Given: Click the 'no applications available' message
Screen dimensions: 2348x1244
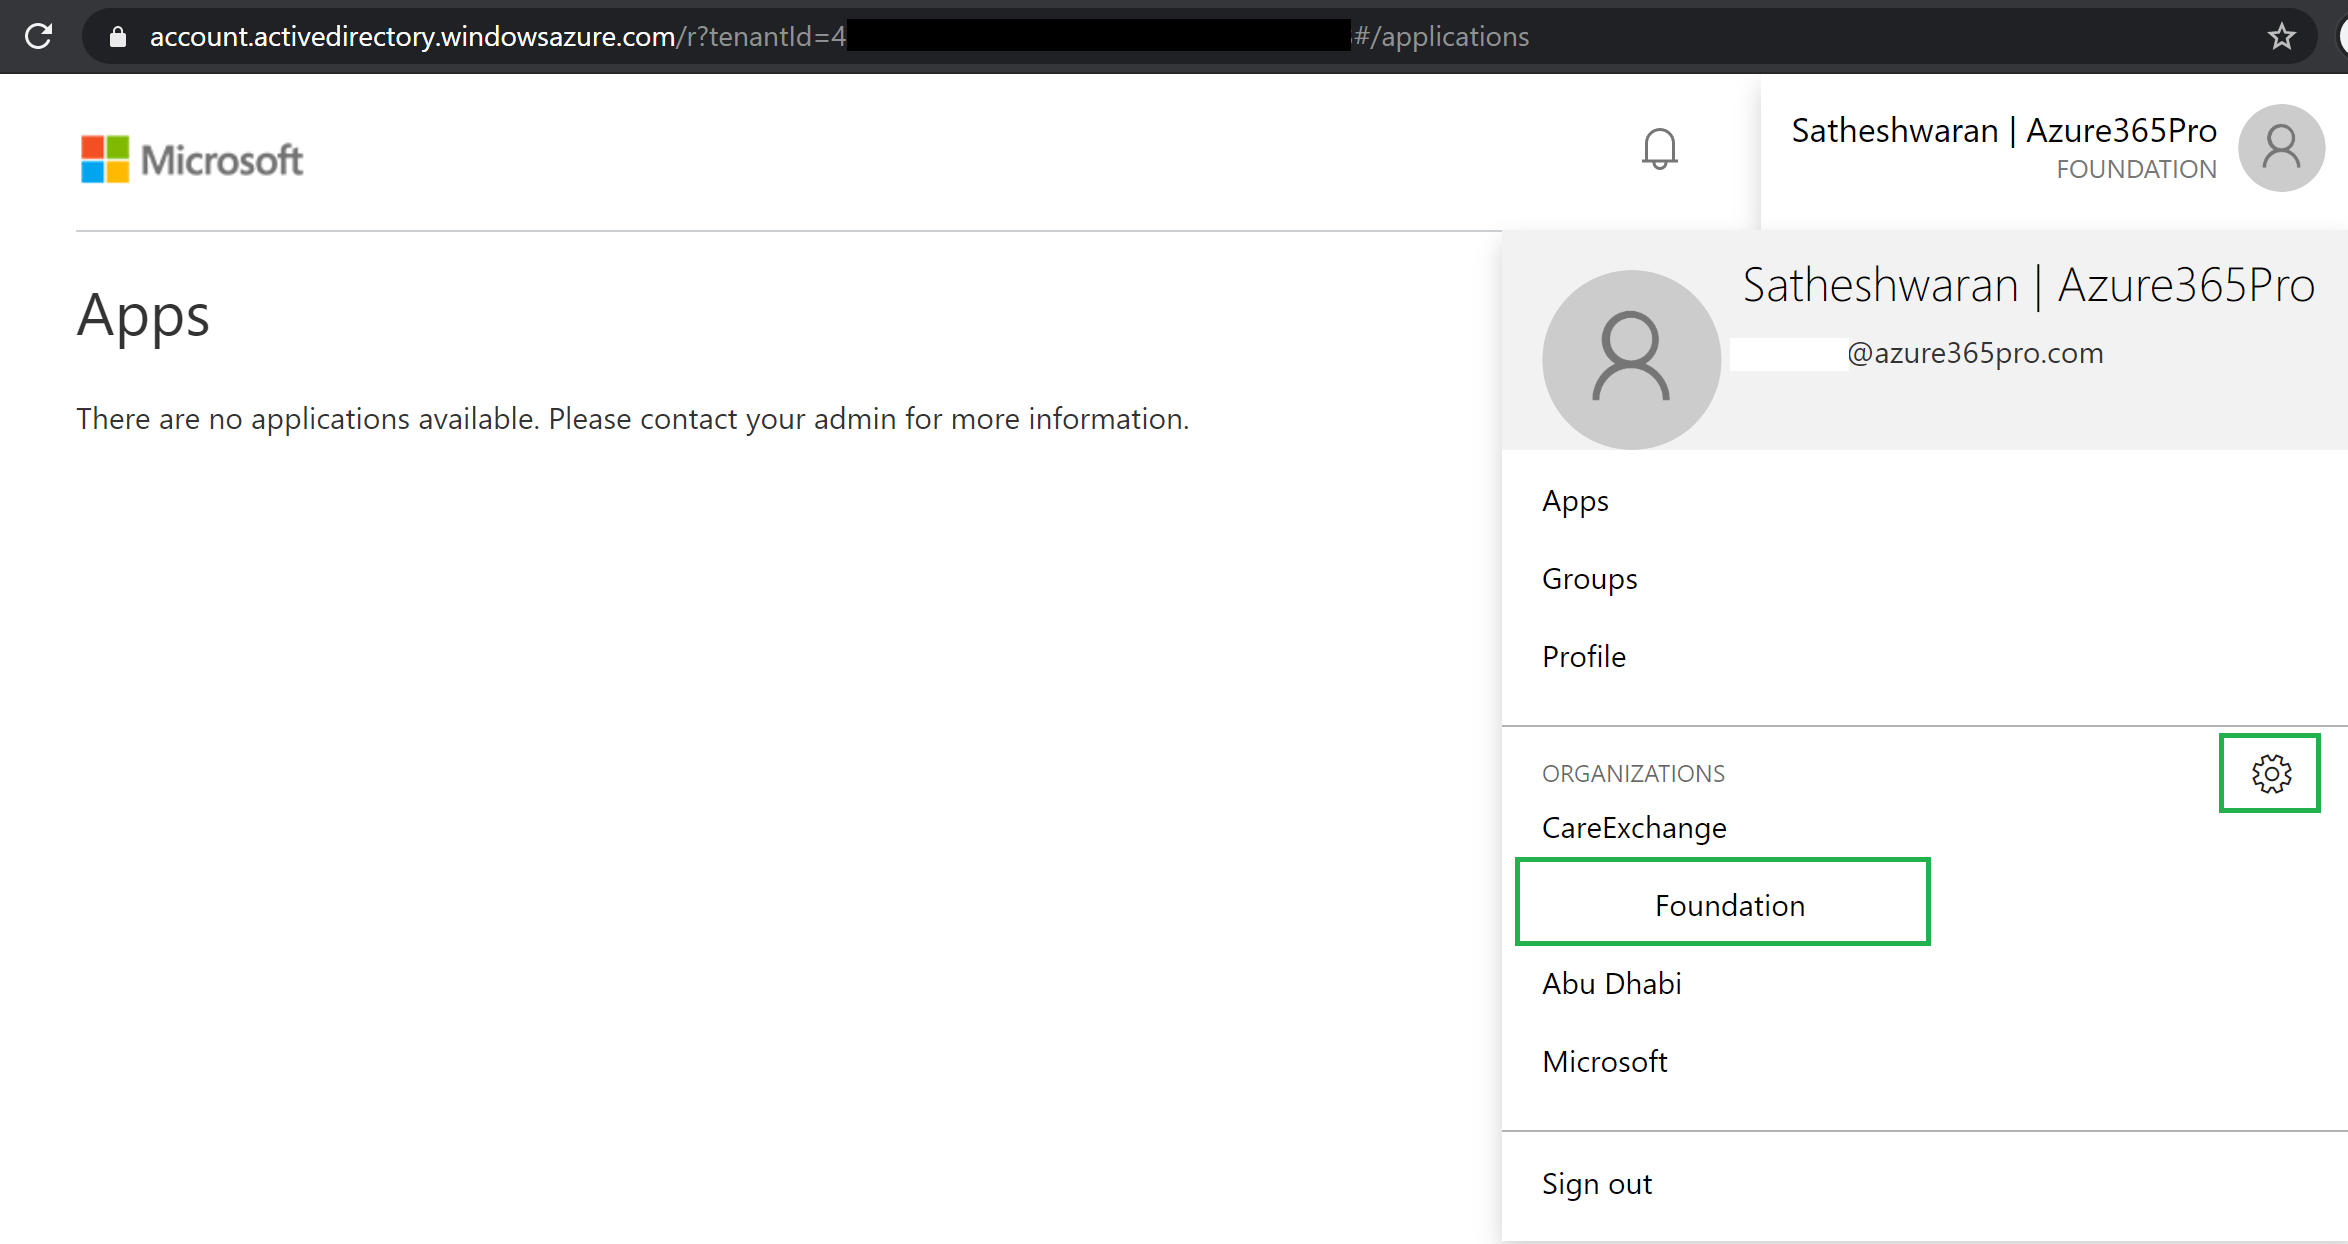Looking at the screenshot, I should 632,419.
